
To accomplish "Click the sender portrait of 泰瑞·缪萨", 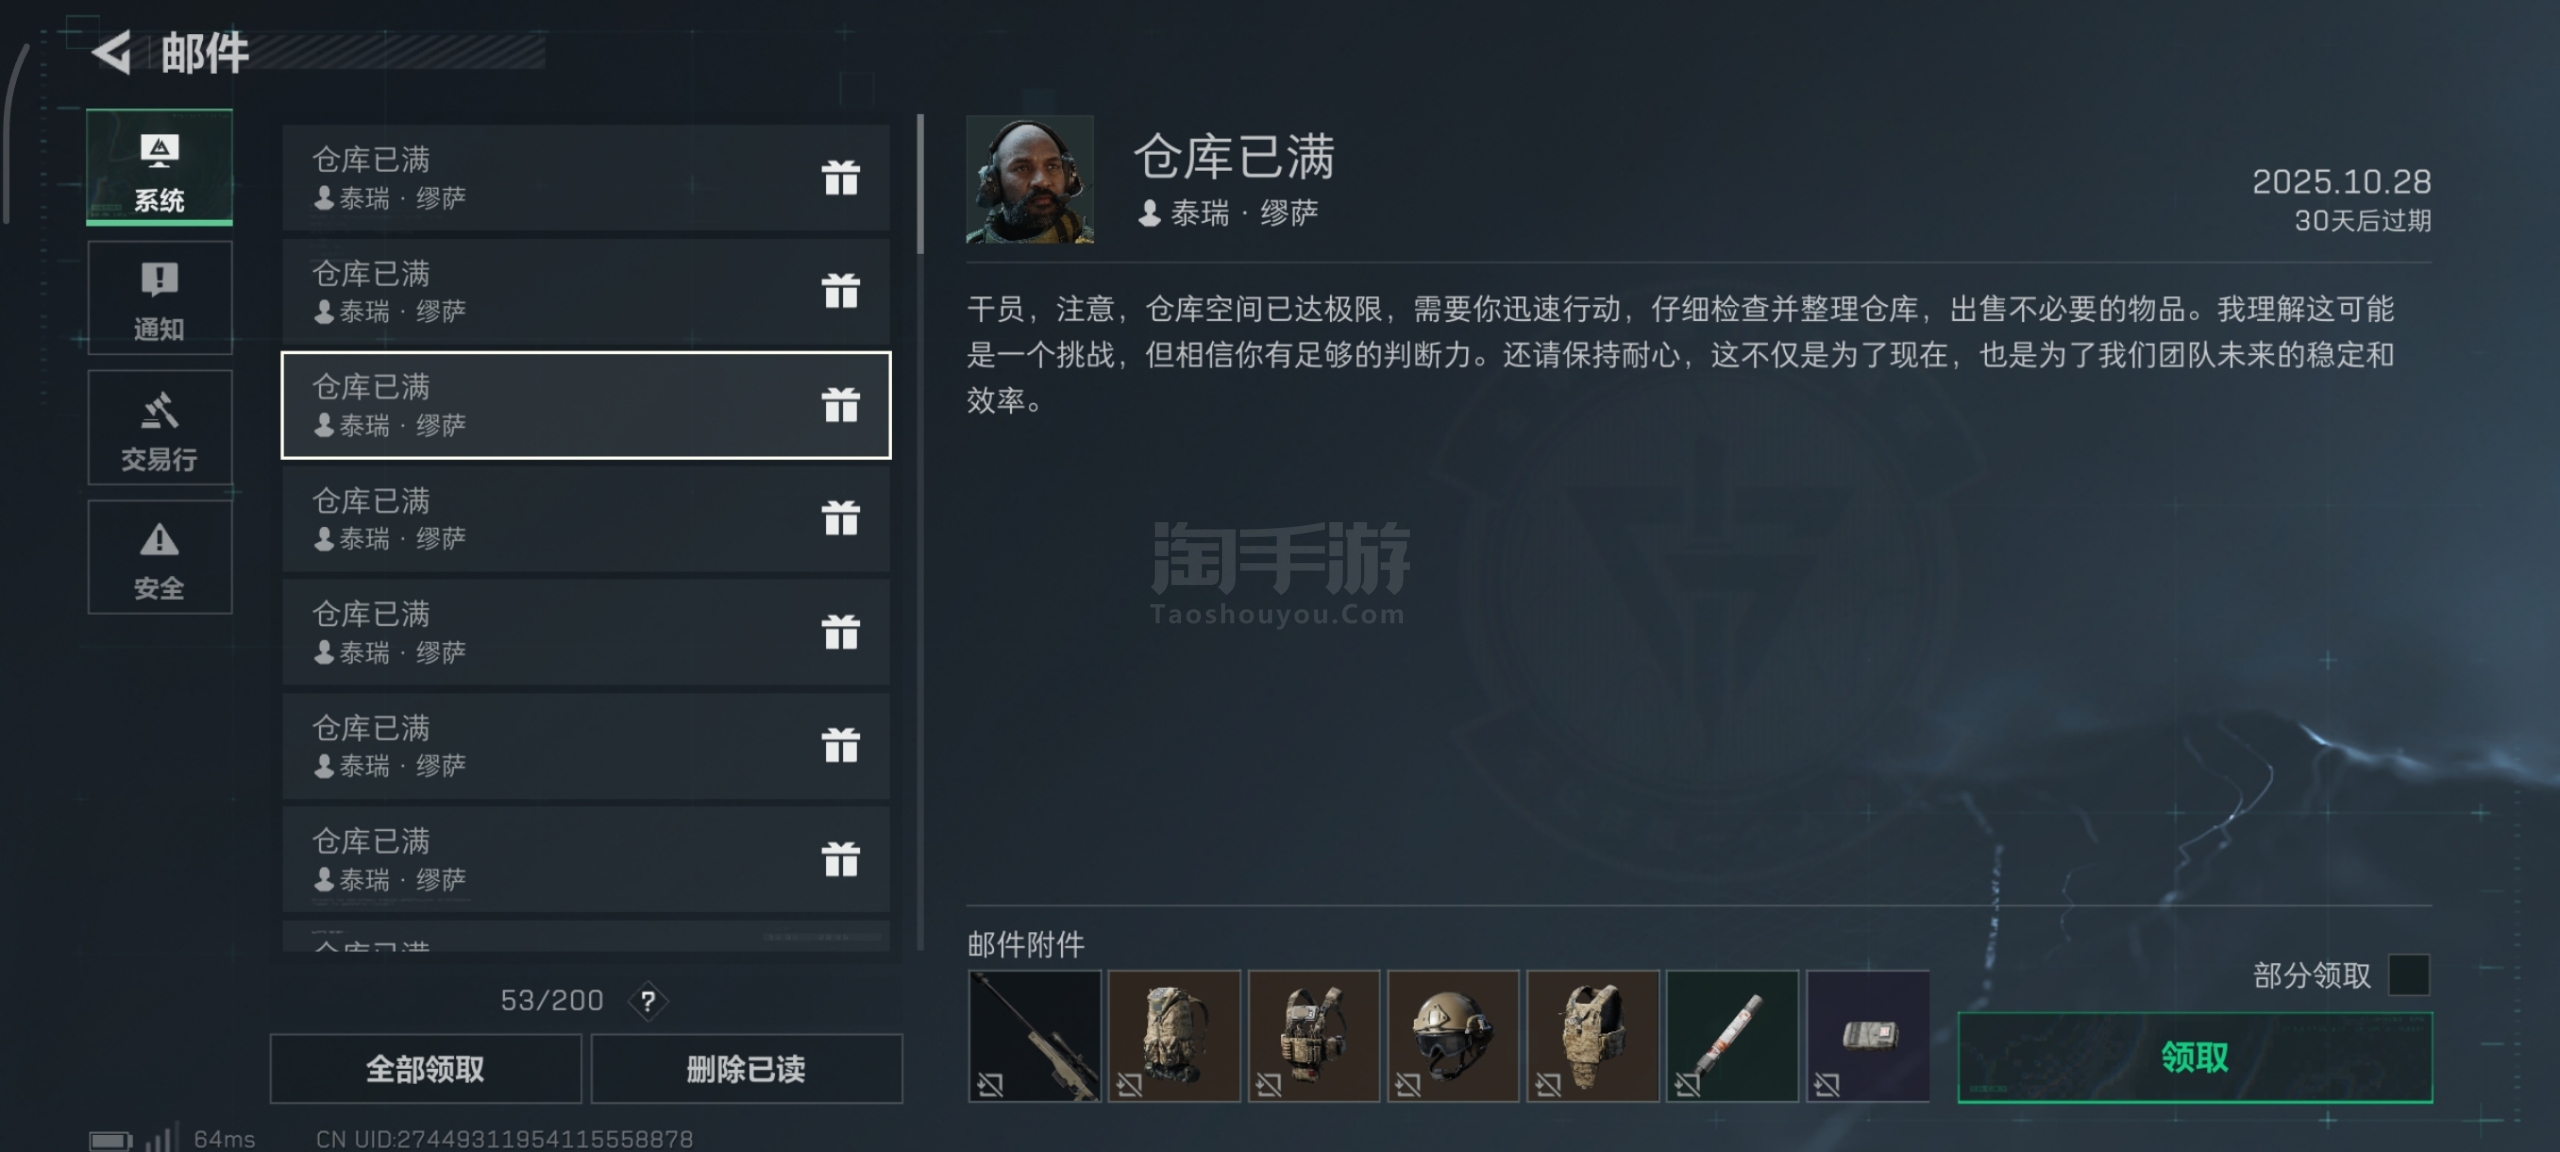I will tap(1030, 179).
